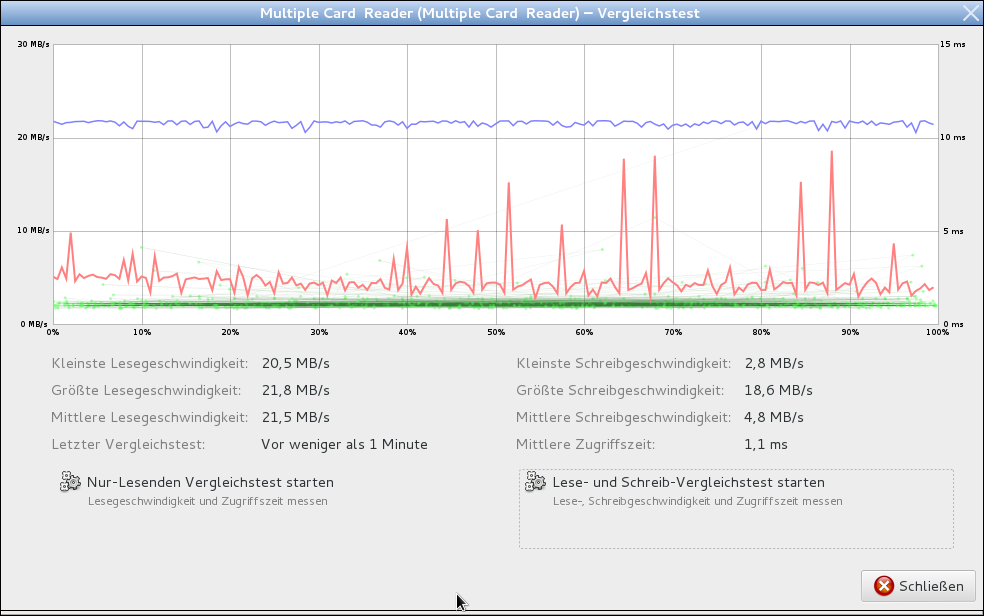
Task: Click the 15 ms axis label
Action: pyautogui.click(x=953, y=44)
